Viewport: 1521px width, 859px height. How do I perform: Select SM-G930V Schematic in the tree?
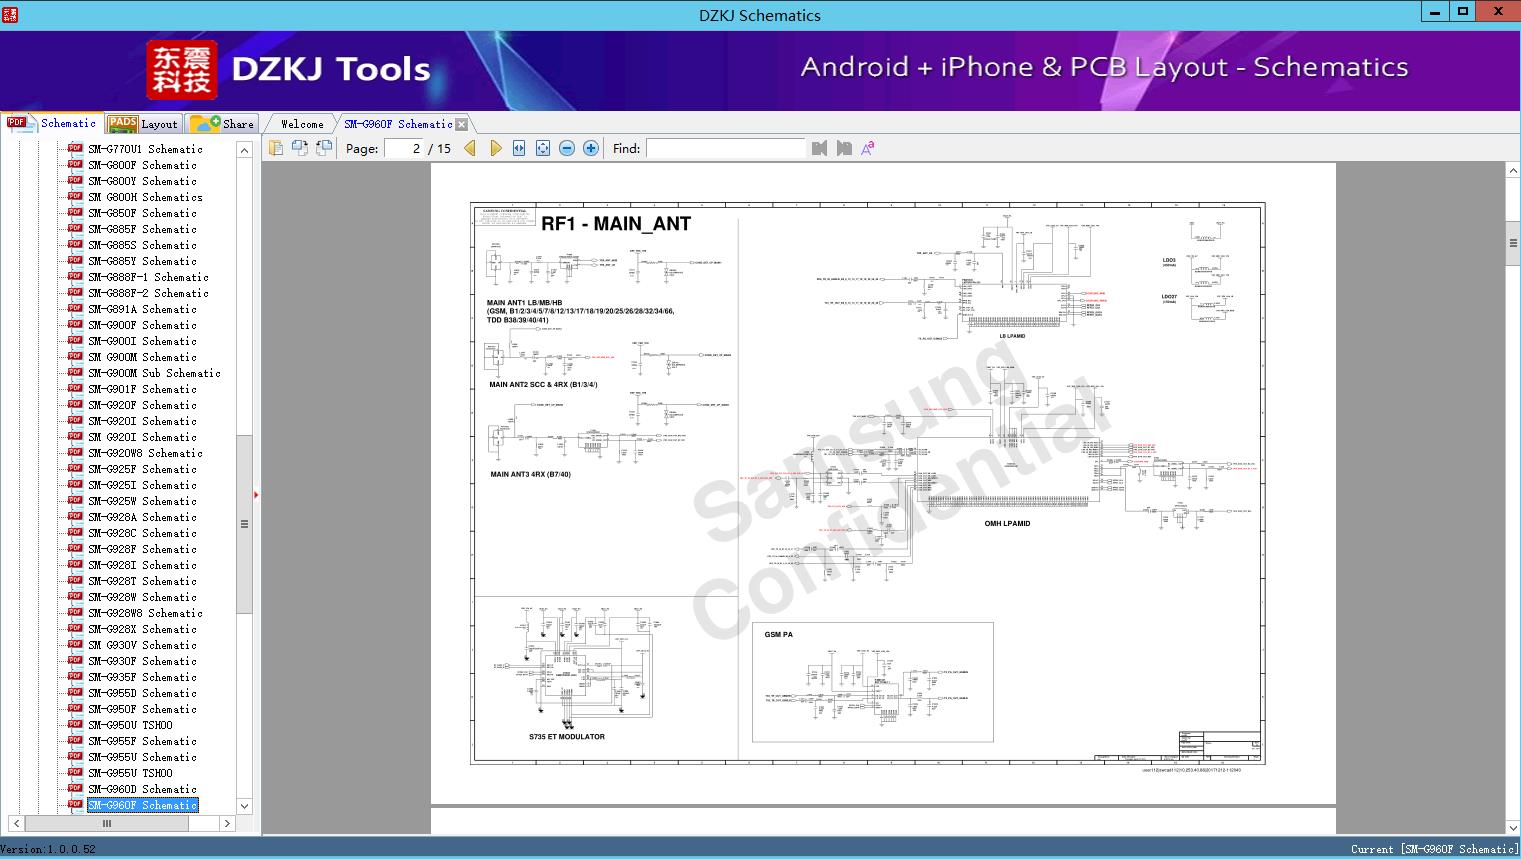pos(142,645)
